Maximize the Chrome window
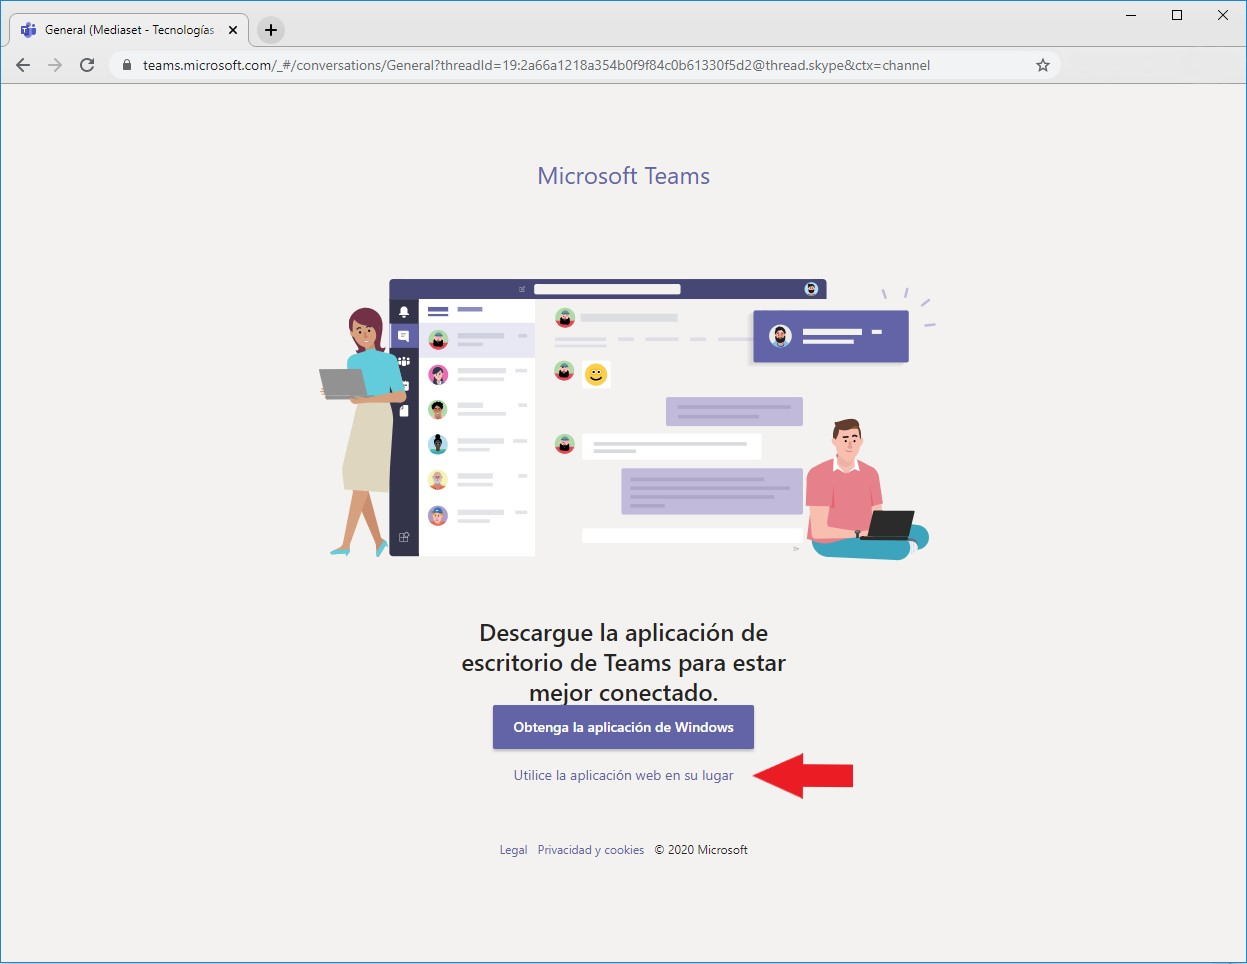 [x=1177, y=15]
